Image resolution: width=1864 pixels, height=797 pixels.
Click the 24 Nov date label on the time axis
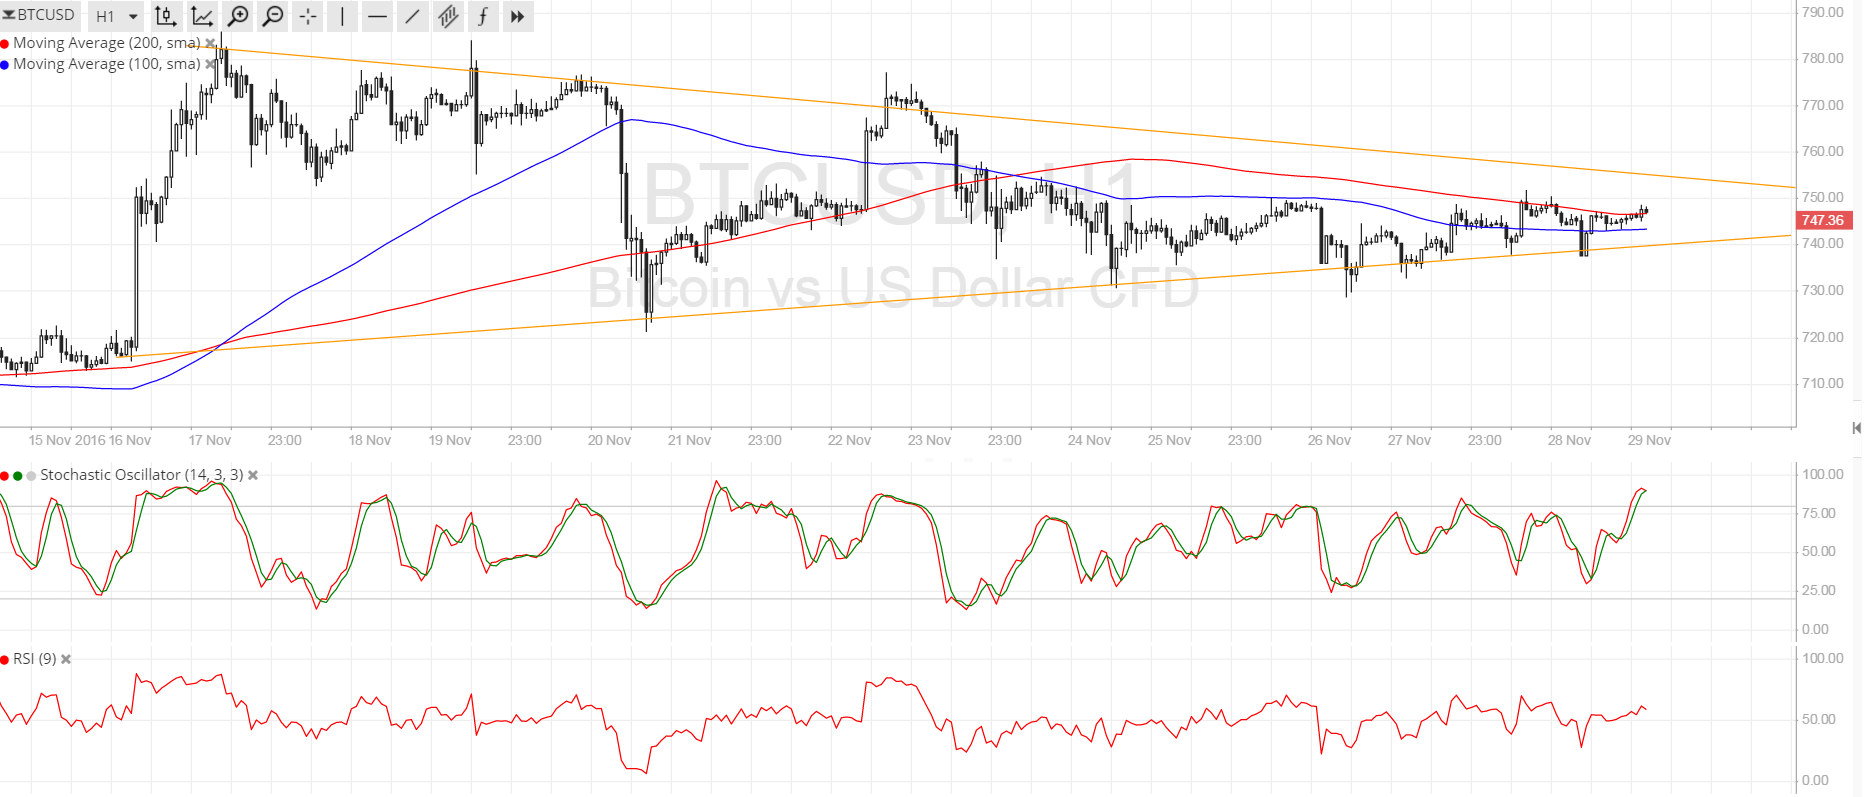(1089, 440)
